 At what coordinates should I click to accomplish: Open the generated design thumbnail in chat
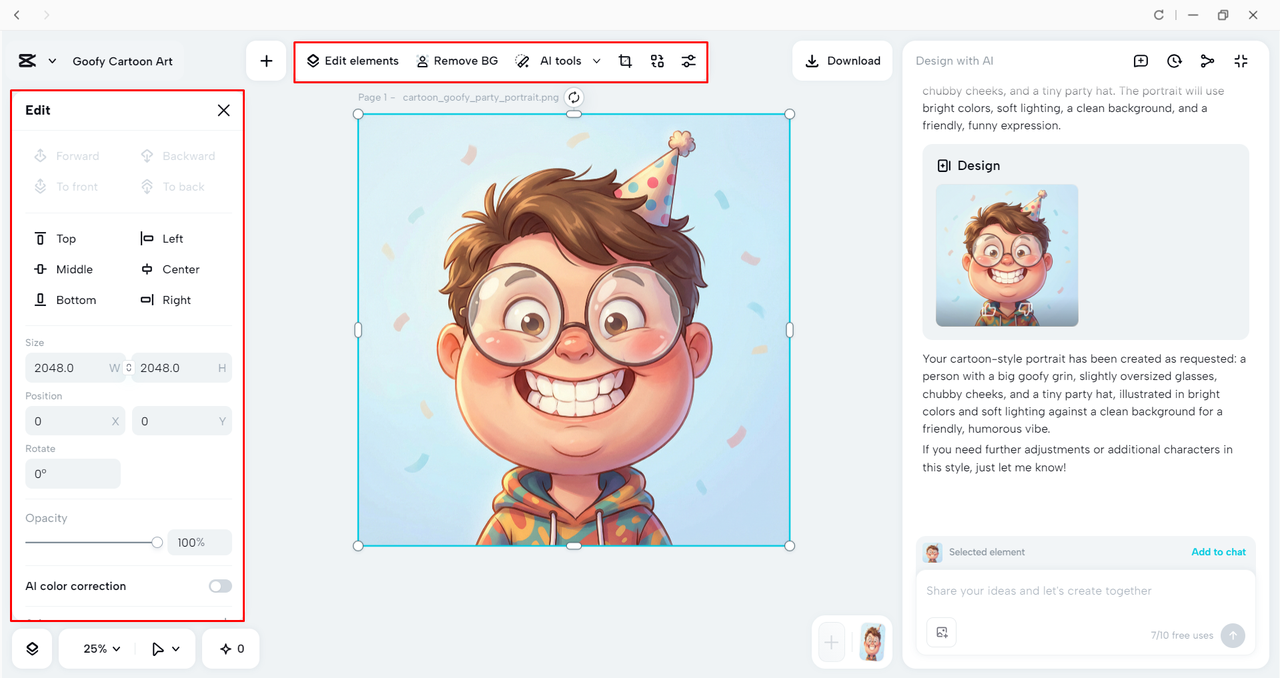click(1007, 255)
